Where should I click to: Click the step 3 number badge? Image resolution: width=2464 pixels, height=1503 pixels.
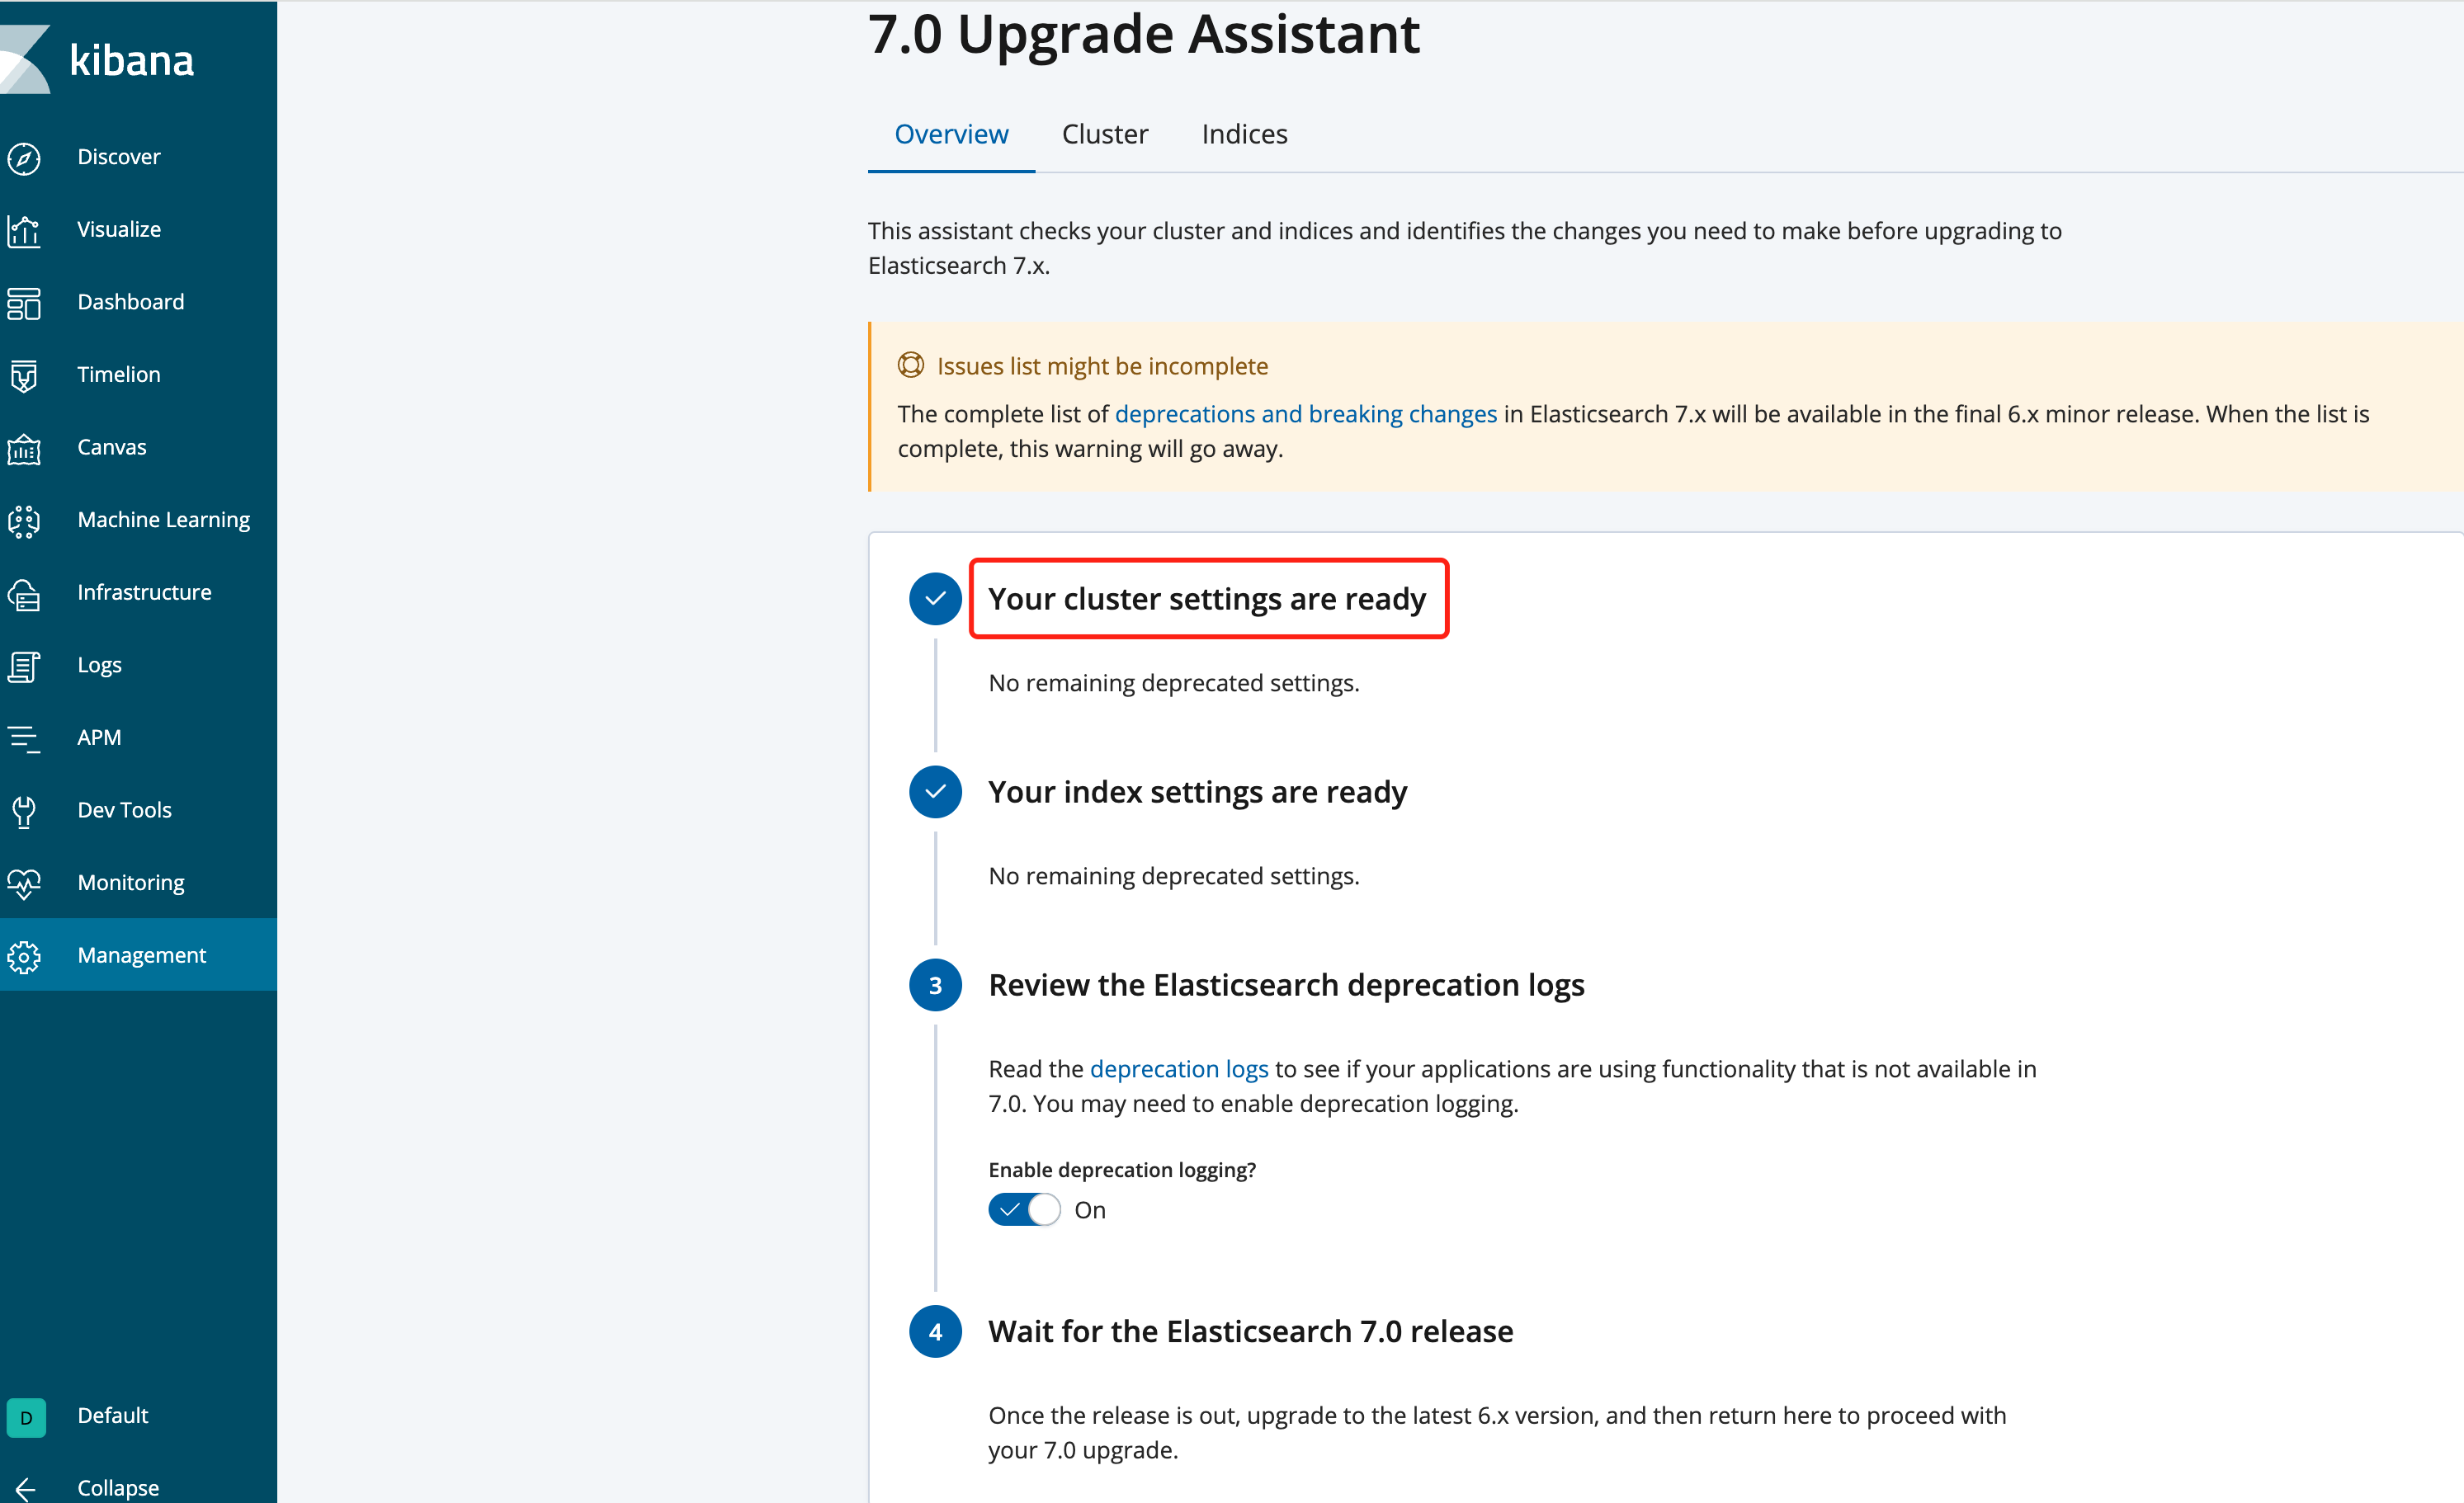(x=935, y=985)
